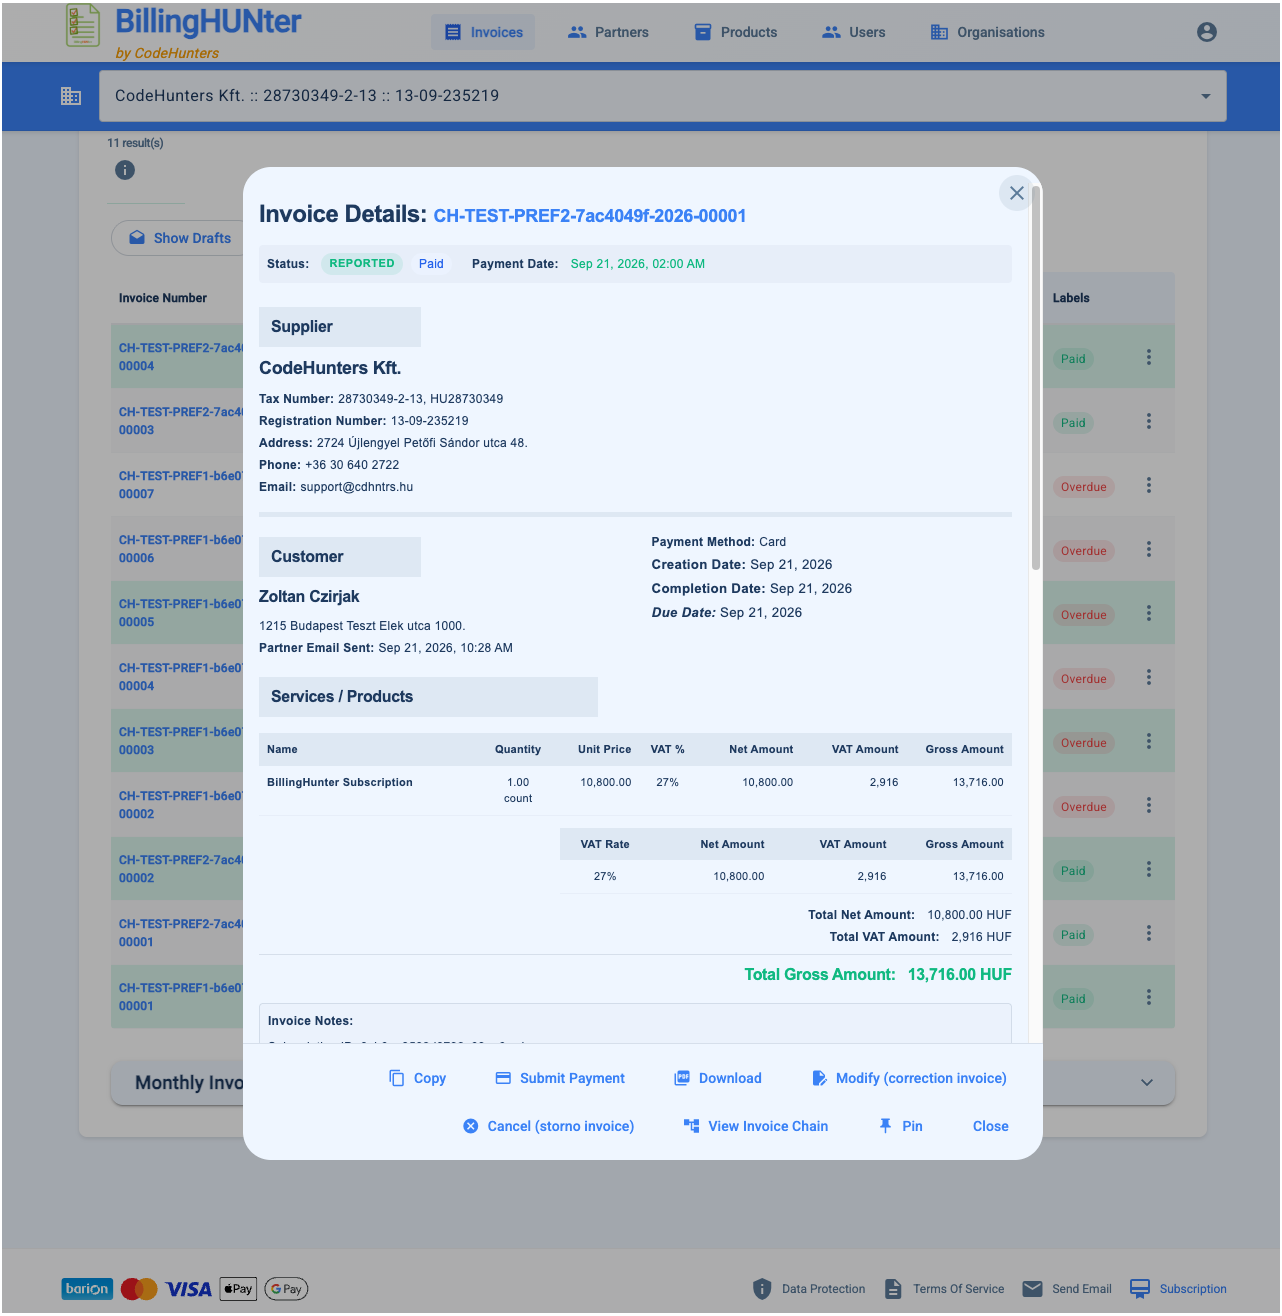Image resolution: width=1282 pixels, height=1316 pixels.
Task: Open actions menu for row PREF2 00002
Action: click(1149, 869)
